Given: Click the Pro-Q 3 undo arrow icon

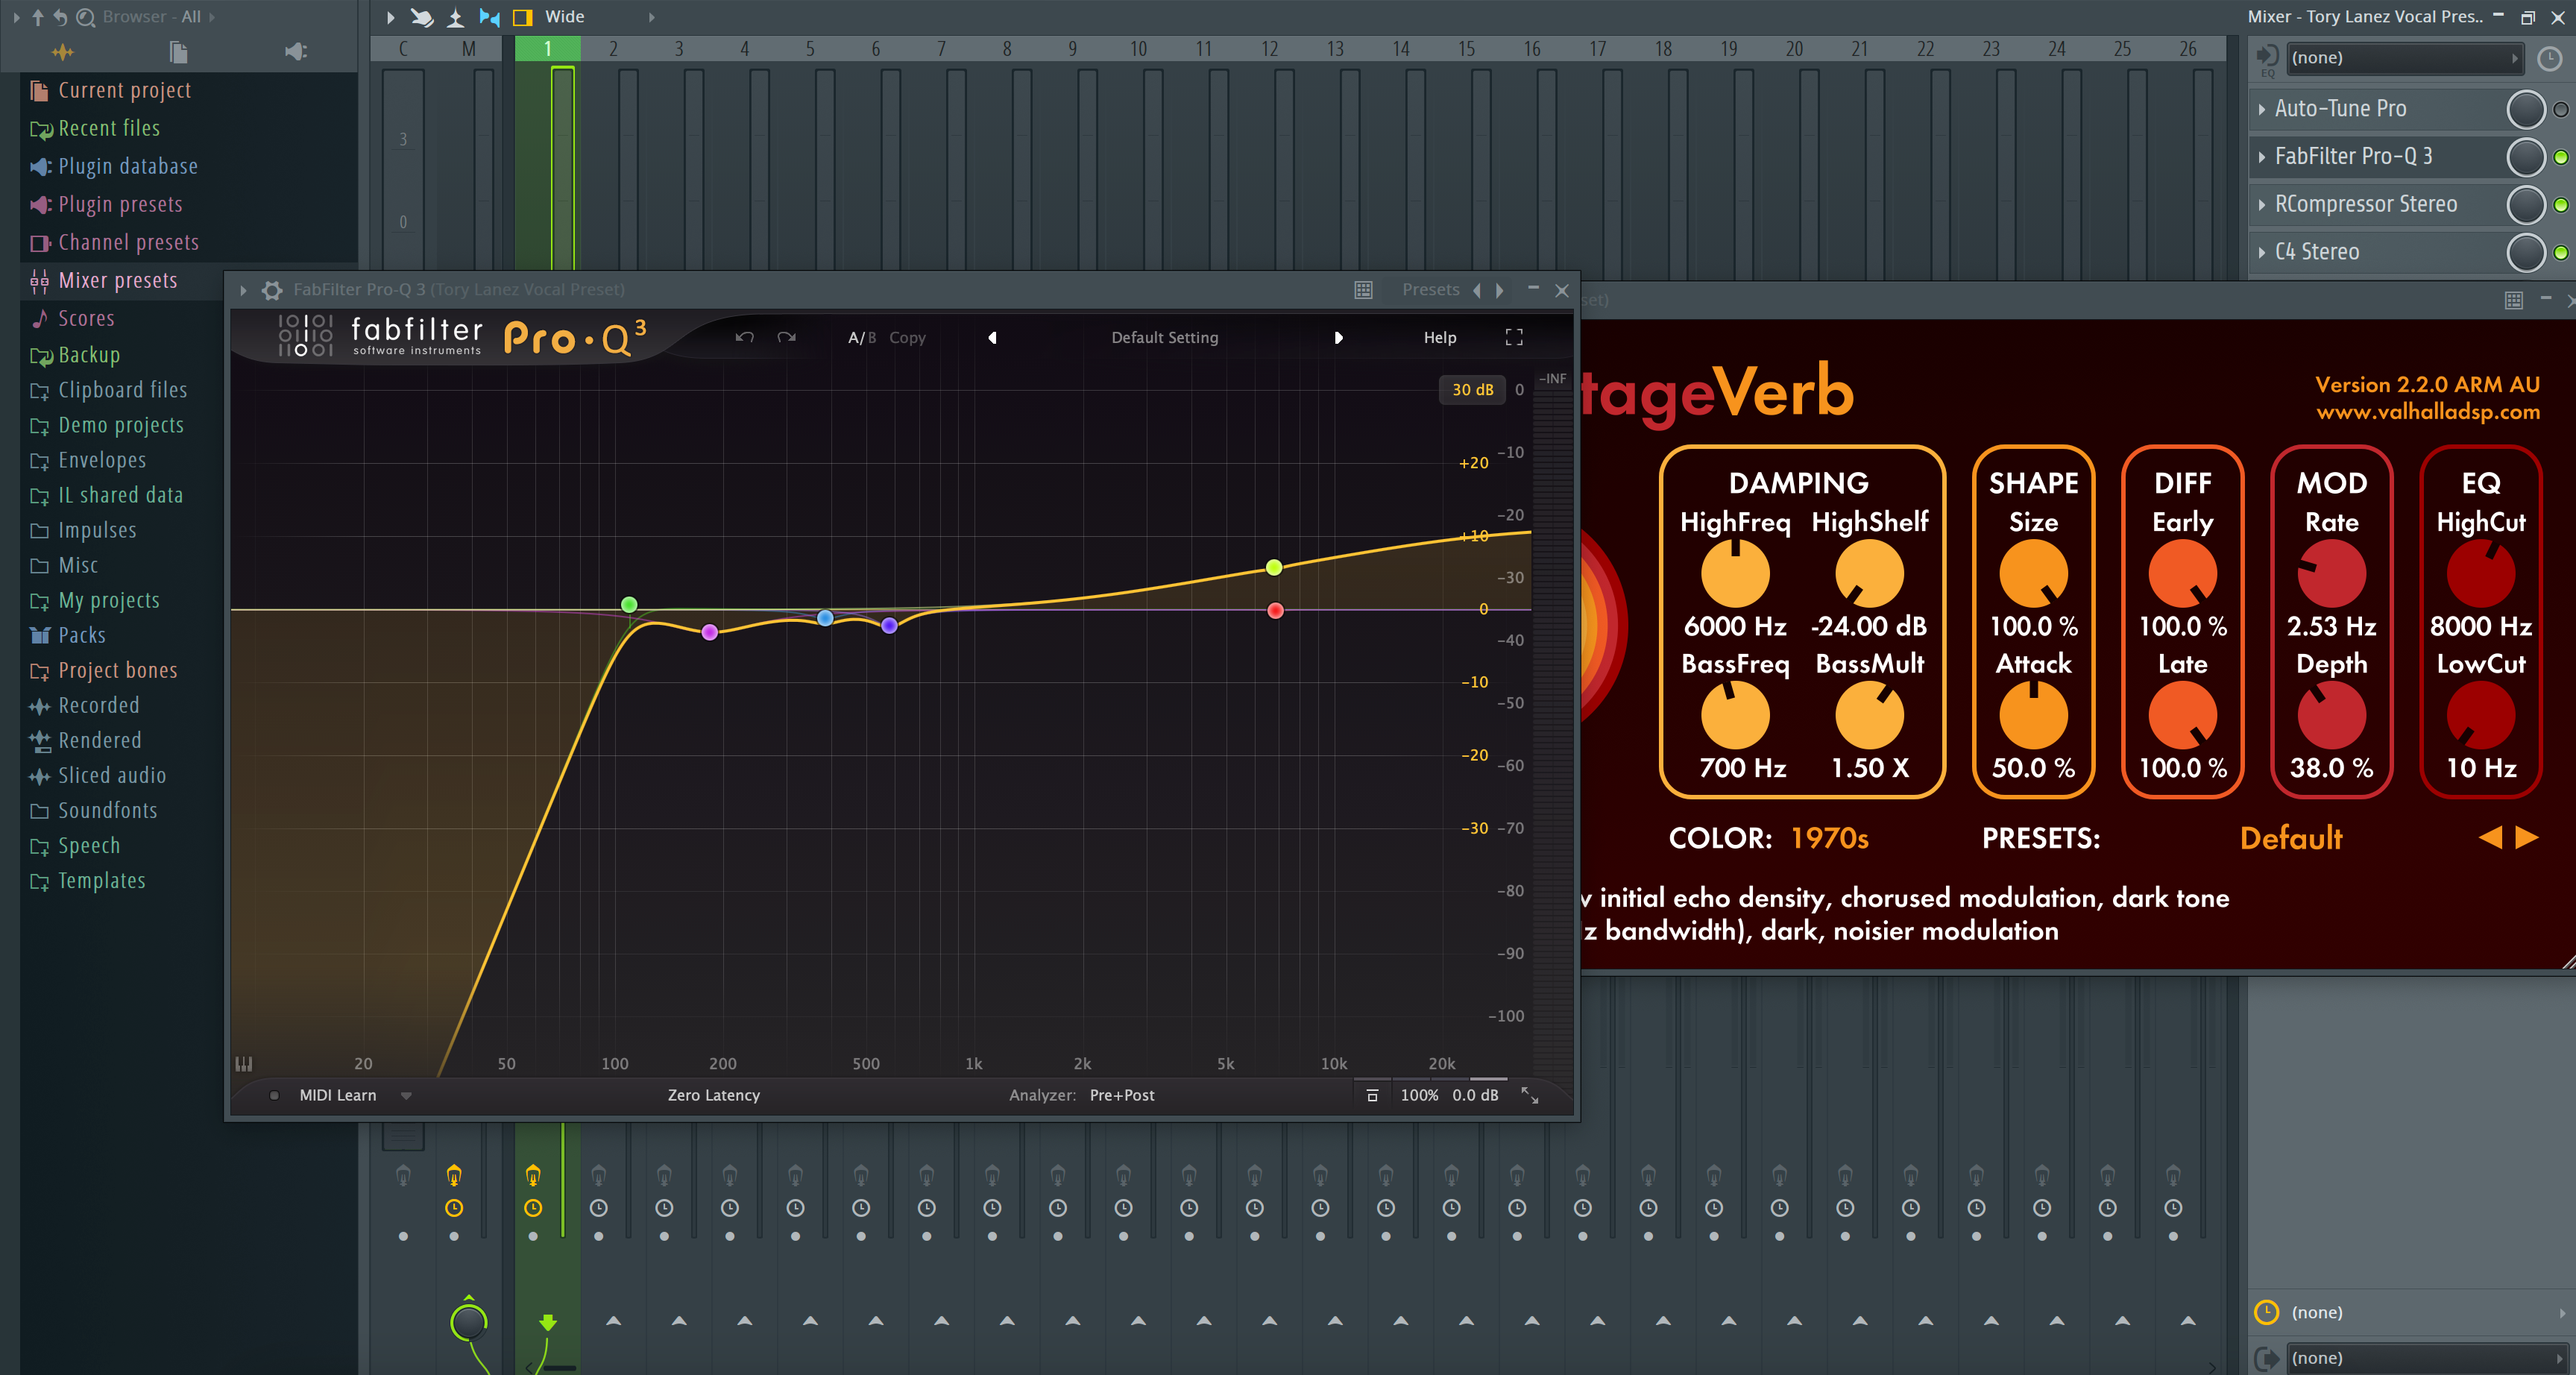Looking at the screenshot, I should click(x=744, y=337).
